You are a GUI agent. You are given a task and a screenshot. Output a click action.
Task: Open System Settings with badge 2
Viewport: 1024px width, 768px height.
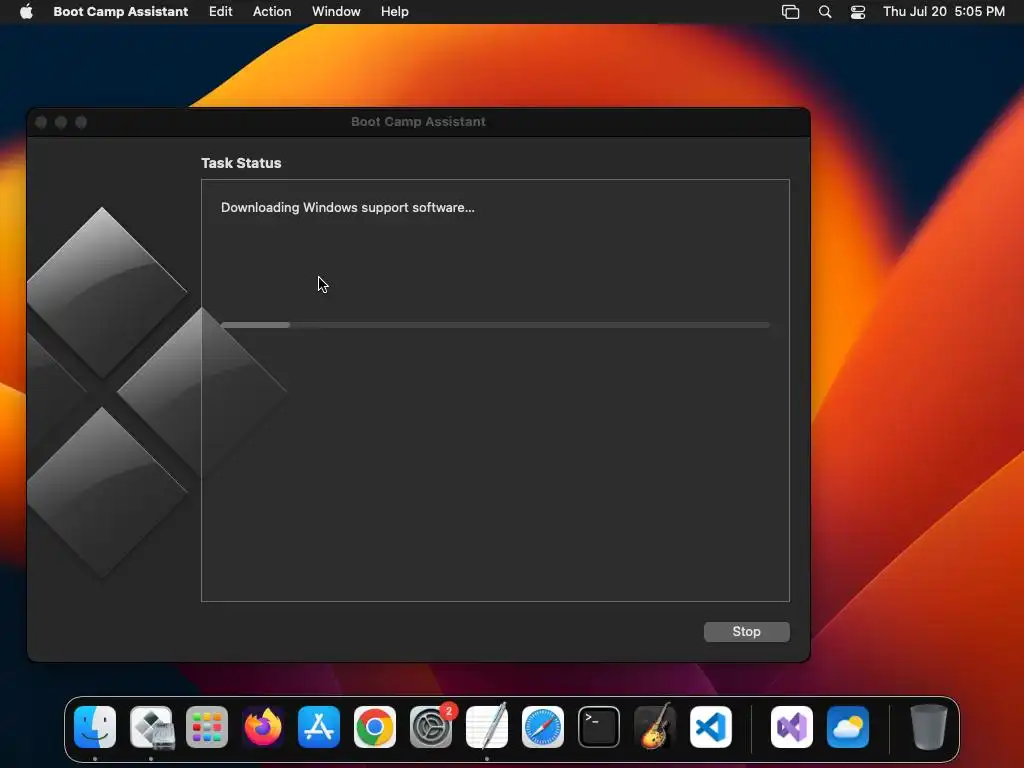[431, 727]
